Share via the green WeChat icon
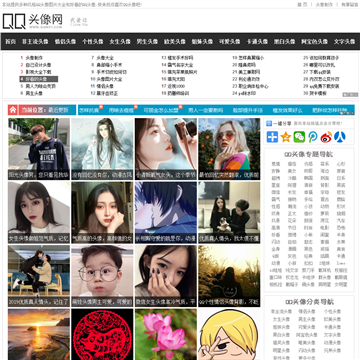This screenshot has width=360, height=360. click(x=299, y=137)
